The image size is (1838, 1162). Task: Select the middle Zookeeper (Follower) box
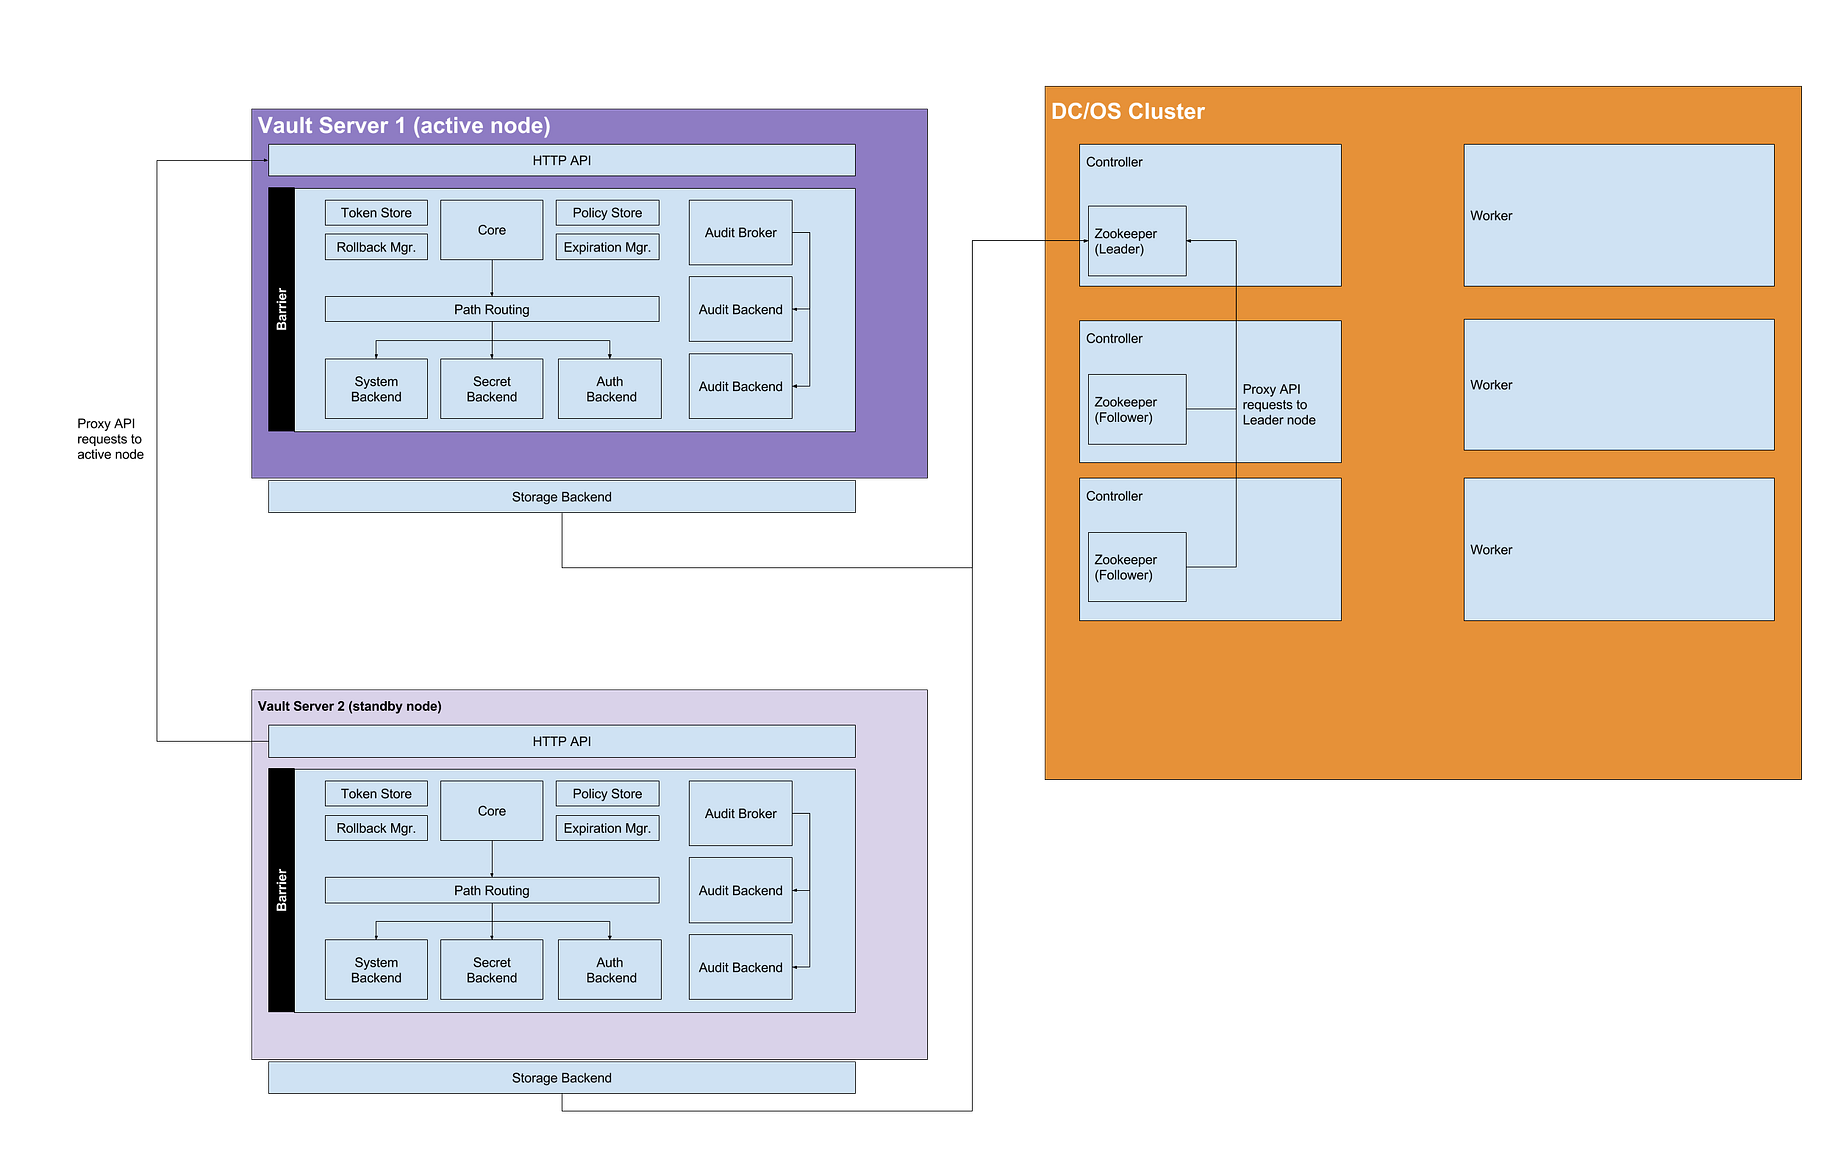(x=1137, y=409)
